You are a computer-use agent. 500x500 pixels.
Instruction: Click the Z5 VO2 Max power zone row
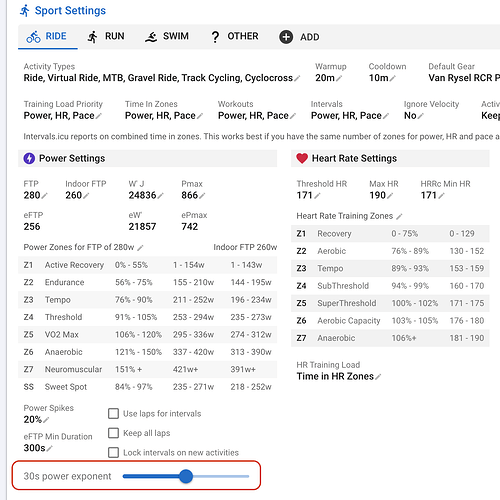click(x=148, y=334)
